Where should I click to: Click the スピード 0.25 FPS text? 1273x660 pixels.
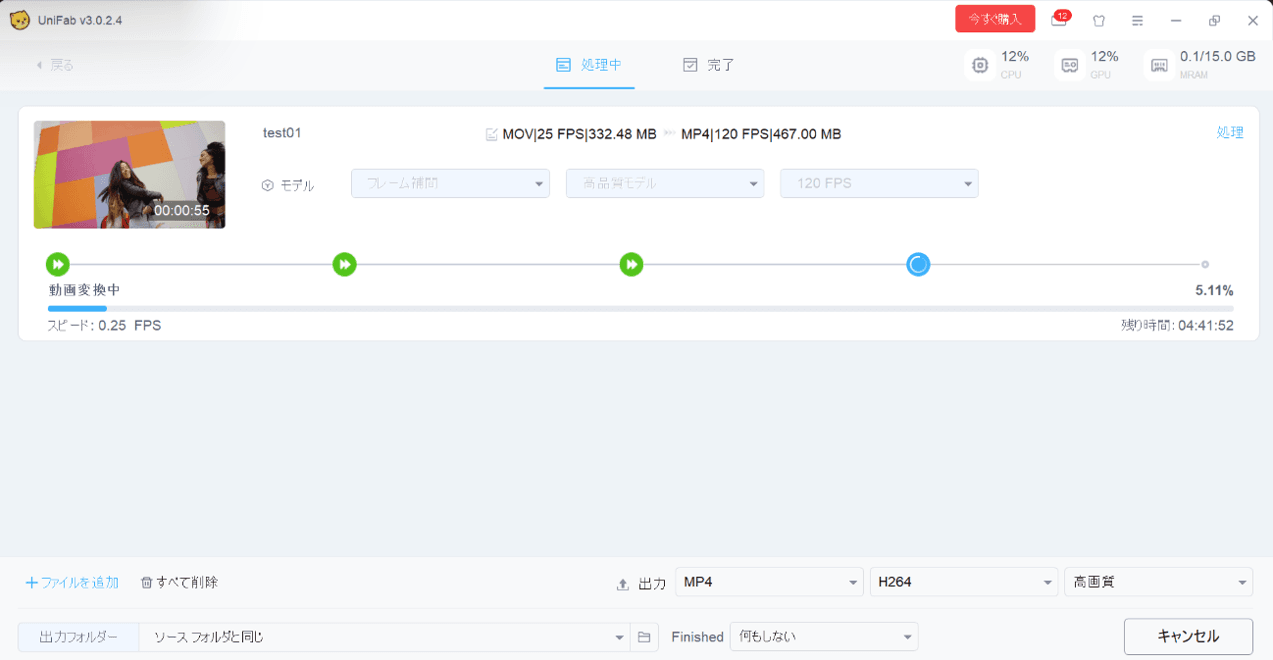(104, 325)
